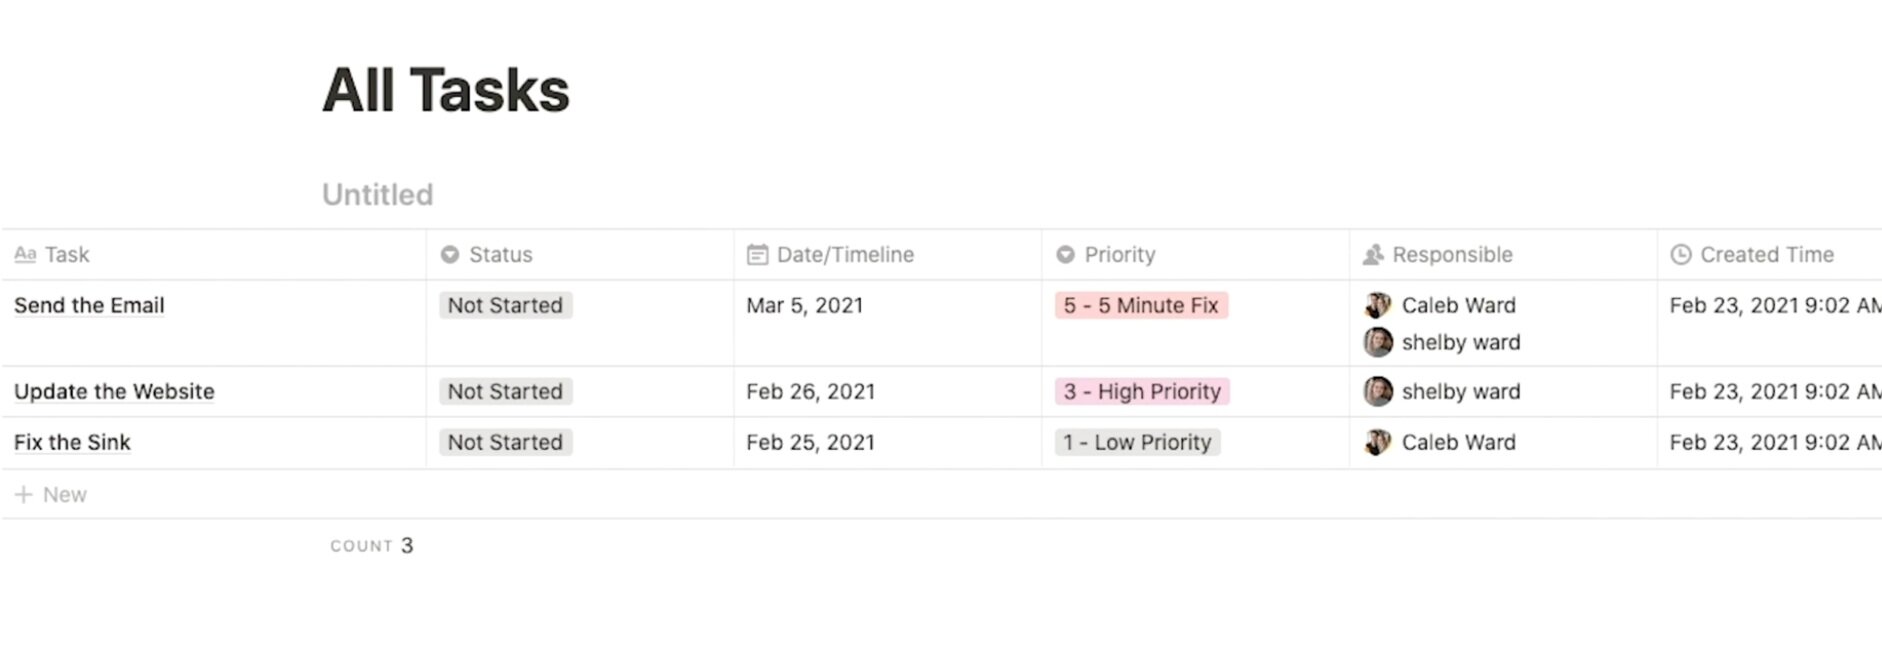
Task: Click shelby ward's avatar in Update the Website row
Action: (x=1378, y=391)
